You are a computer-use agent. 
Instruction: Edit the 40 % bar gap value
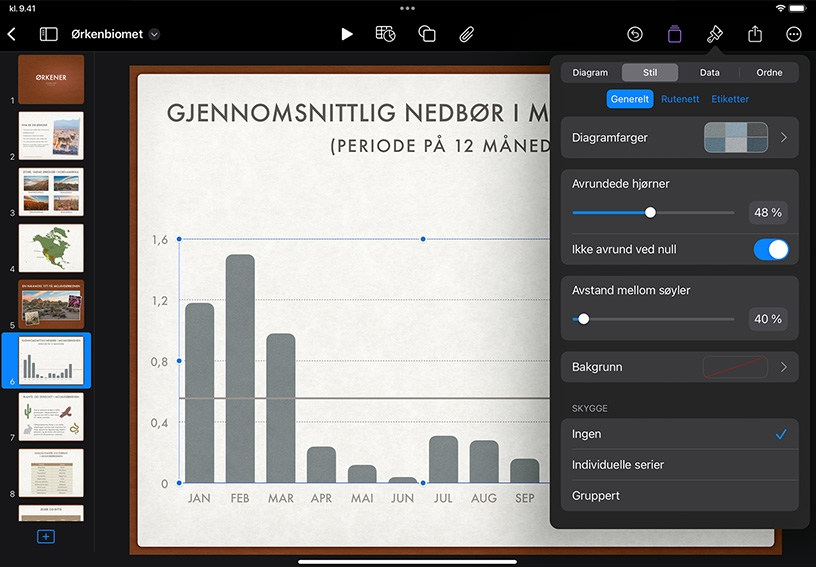point(768,319)
